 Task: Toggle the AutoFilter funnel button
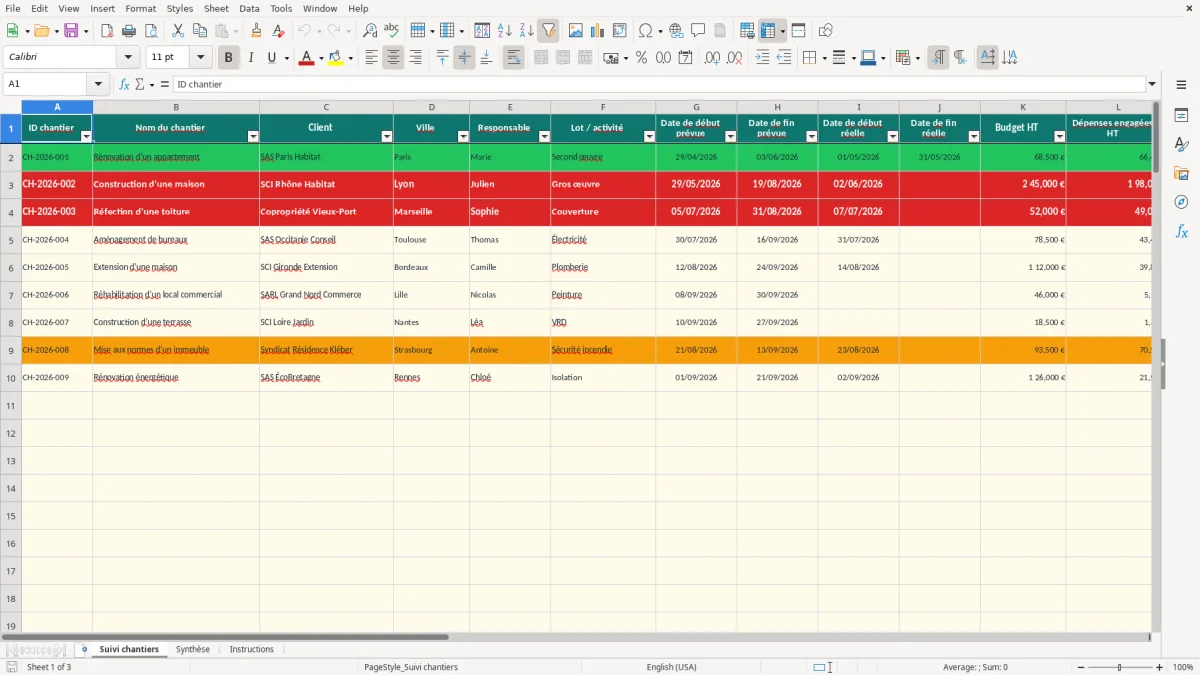[548, 31]
